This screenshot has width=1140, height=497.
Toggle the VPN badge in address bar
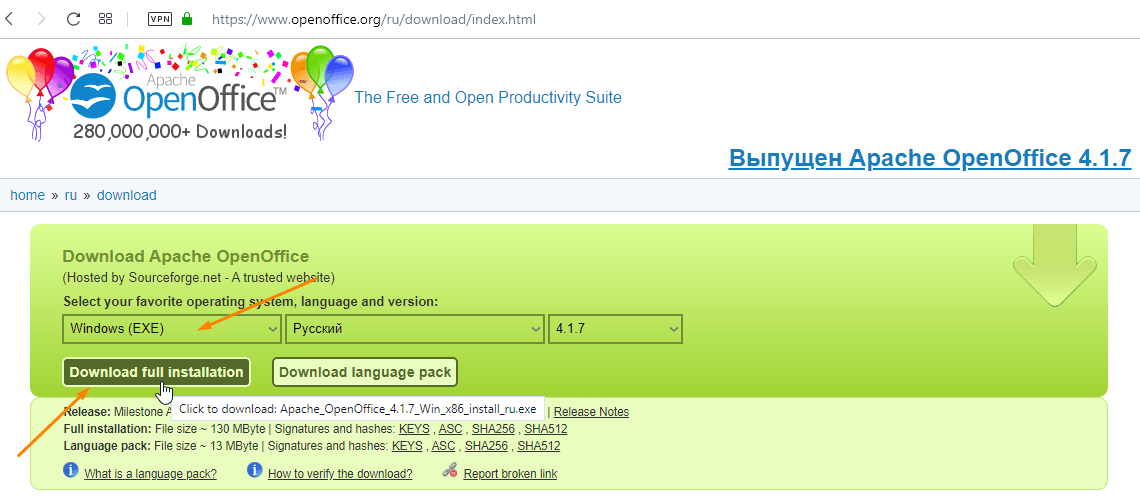(160, 19)
